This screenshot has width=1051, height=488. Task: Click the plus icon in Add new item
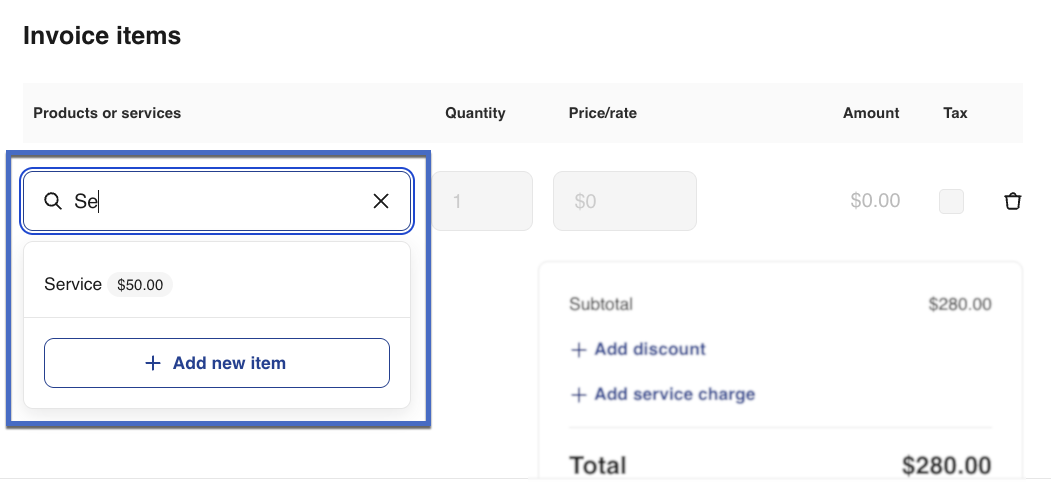(x=153, y=363)
